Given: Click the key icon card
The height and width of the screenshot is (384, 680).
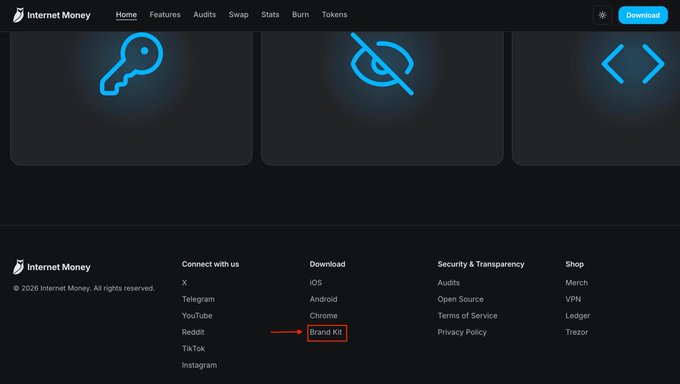Looking at the screenshot, I should [x=131, y=98].
